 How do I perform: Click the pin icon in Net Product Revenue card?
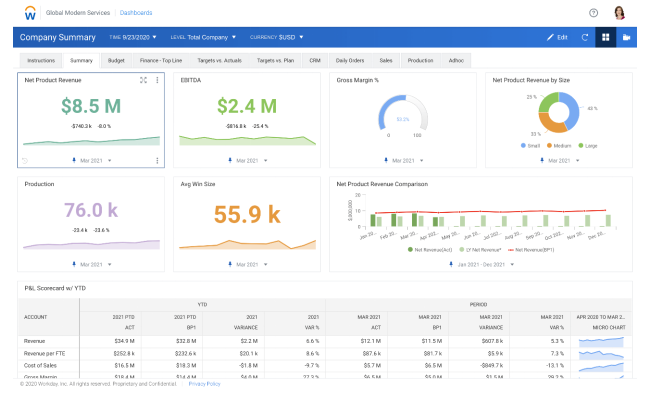(74, 160)
